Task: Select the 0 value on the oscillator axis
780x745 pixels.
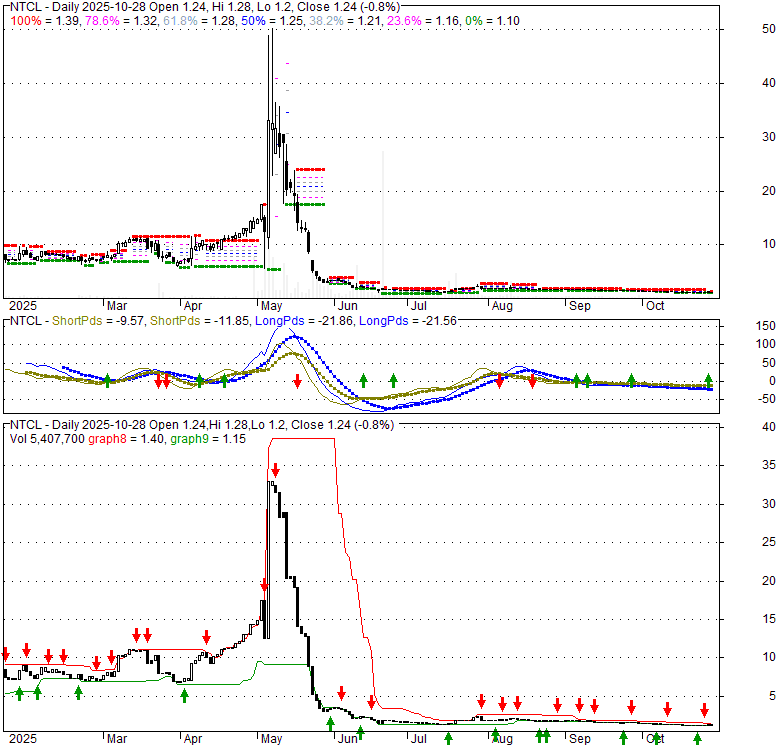Action: coord(772,381)
